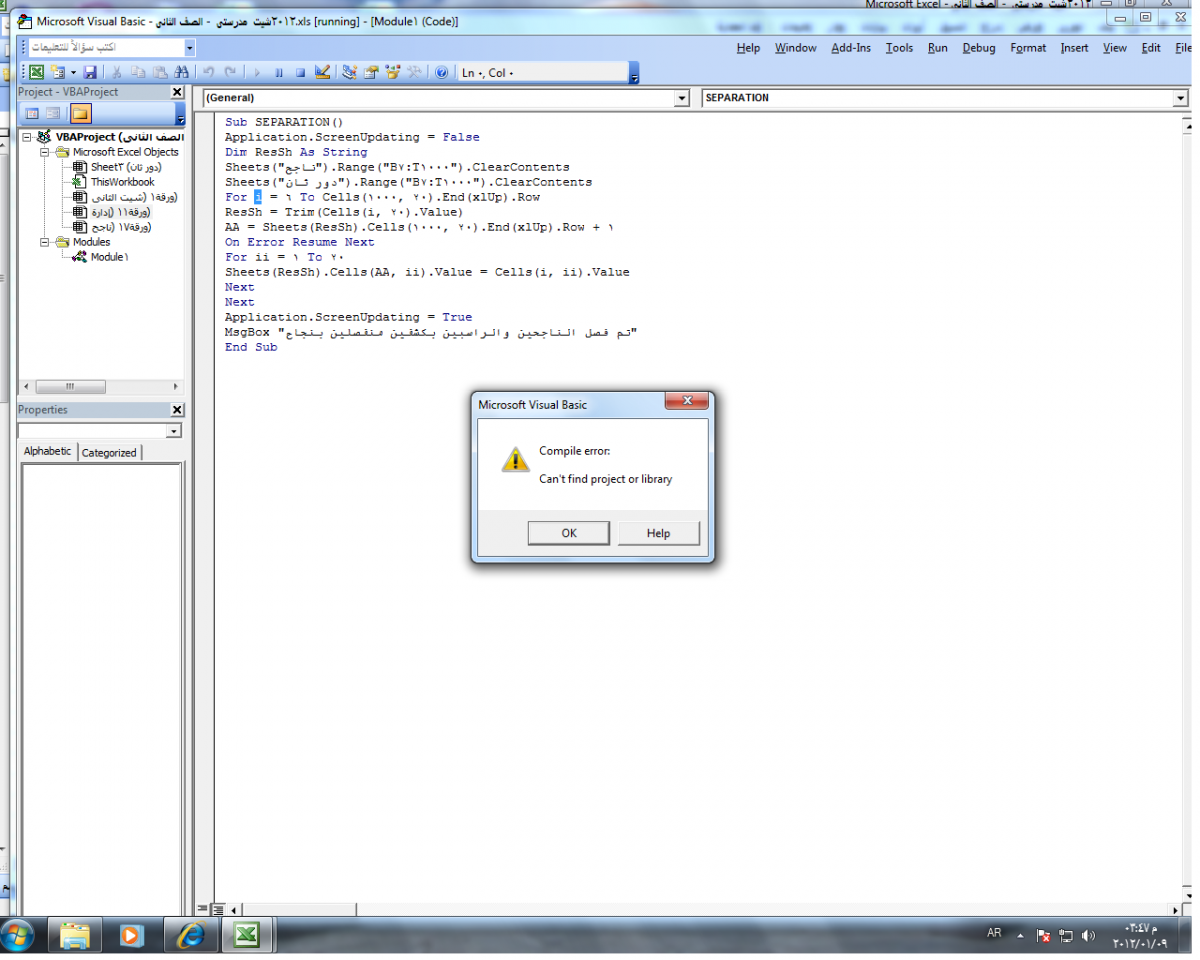This screenshot has height=960, width=1200.
Task: Open the Tools menu
Action: [x=899, y=48]
